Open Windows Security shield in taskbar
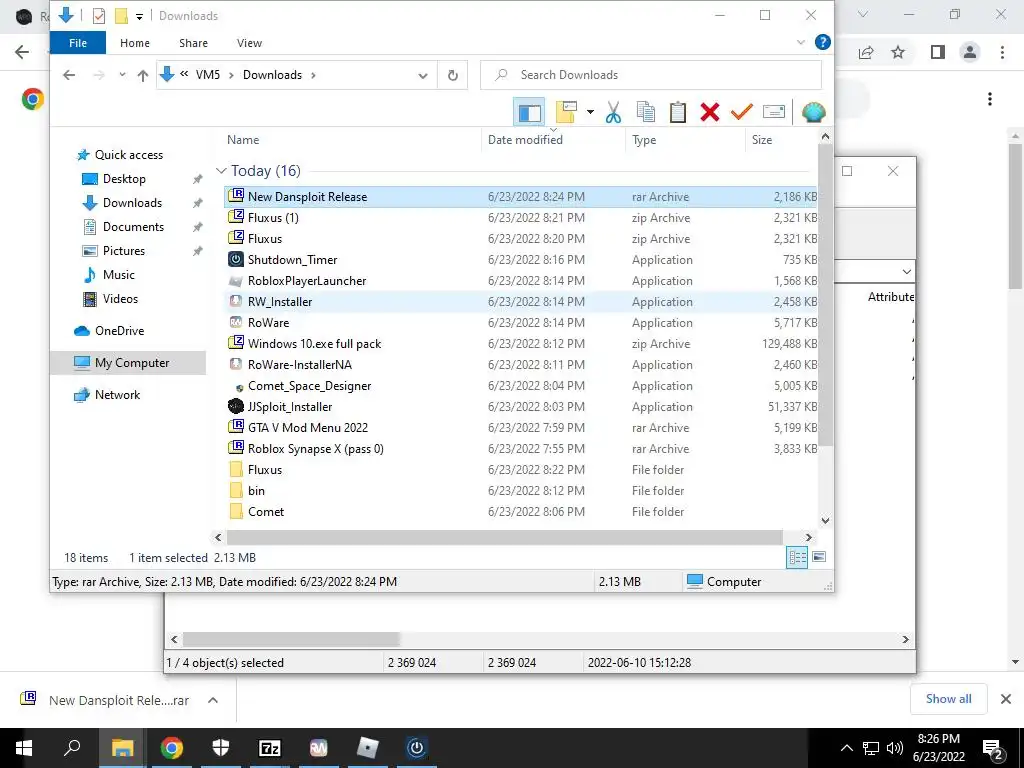The width and height of the screenshot is (1024, 768). point(221,748)
